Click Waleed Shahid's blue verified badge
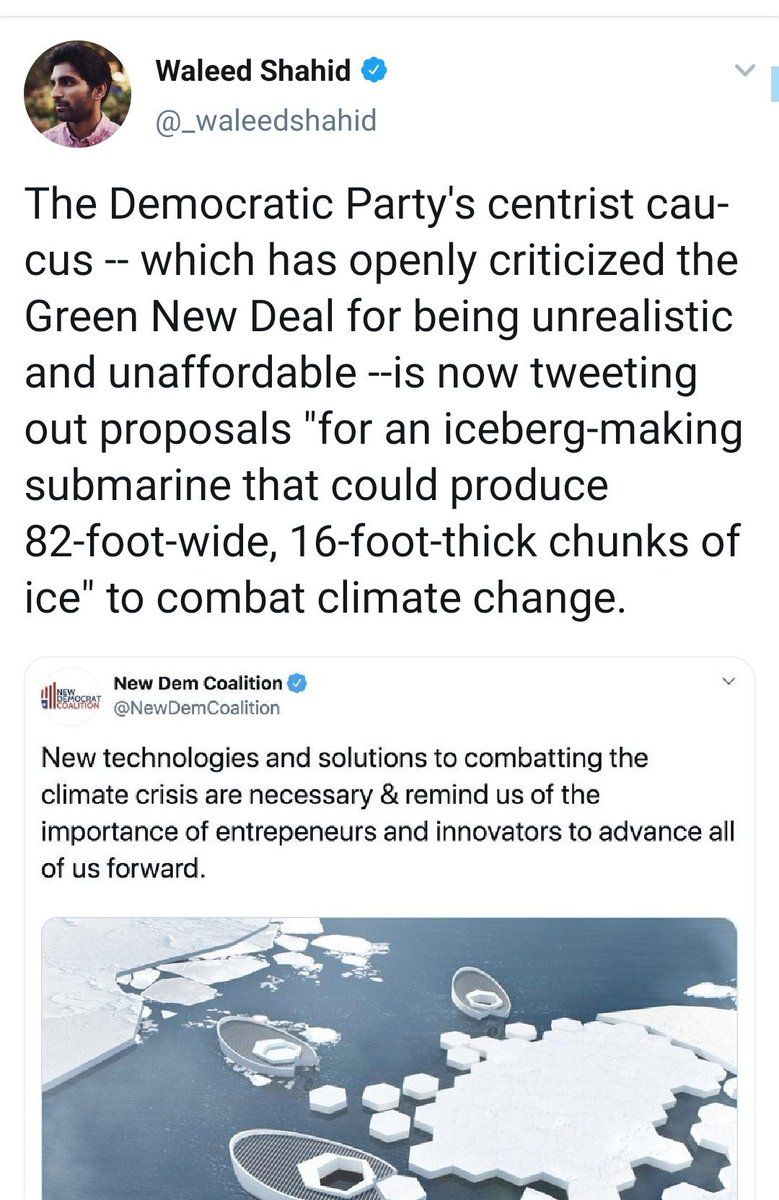This screenshot has width=779, height=1200. (374, 71)
